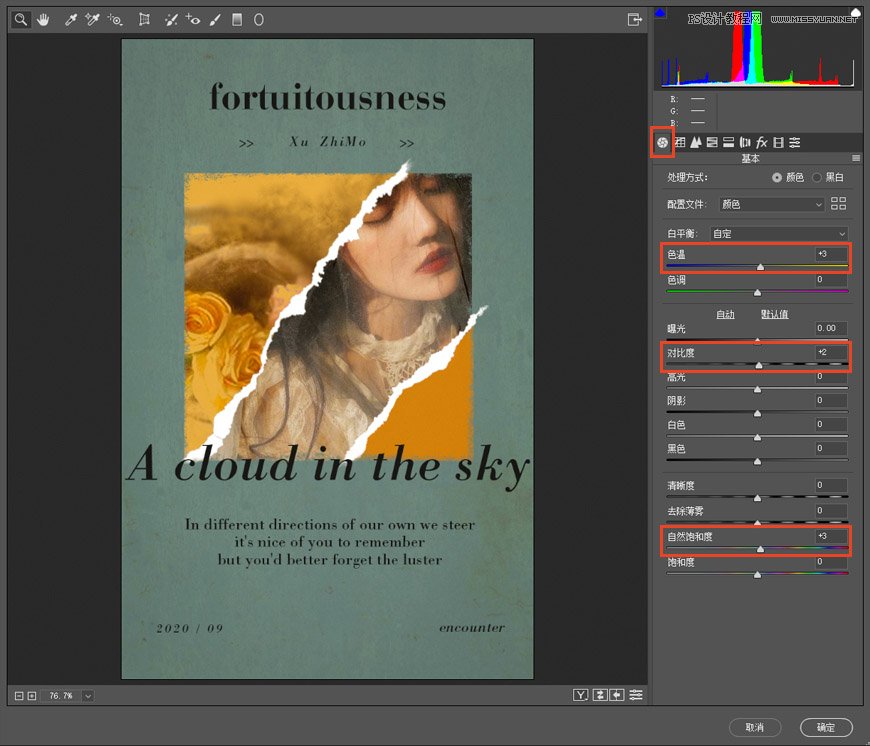Select the 颜色 processing radio button
The image size is (870, 746).
(778, 177)
